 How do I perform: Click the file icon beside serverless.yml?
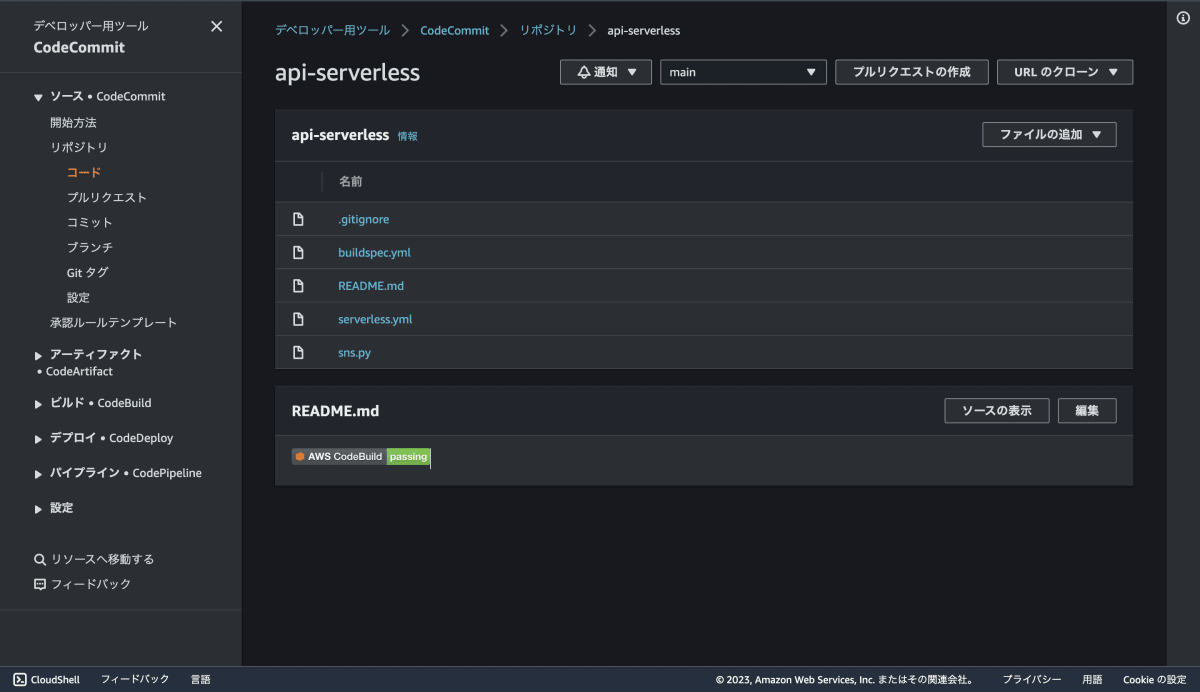click(298, 319)
